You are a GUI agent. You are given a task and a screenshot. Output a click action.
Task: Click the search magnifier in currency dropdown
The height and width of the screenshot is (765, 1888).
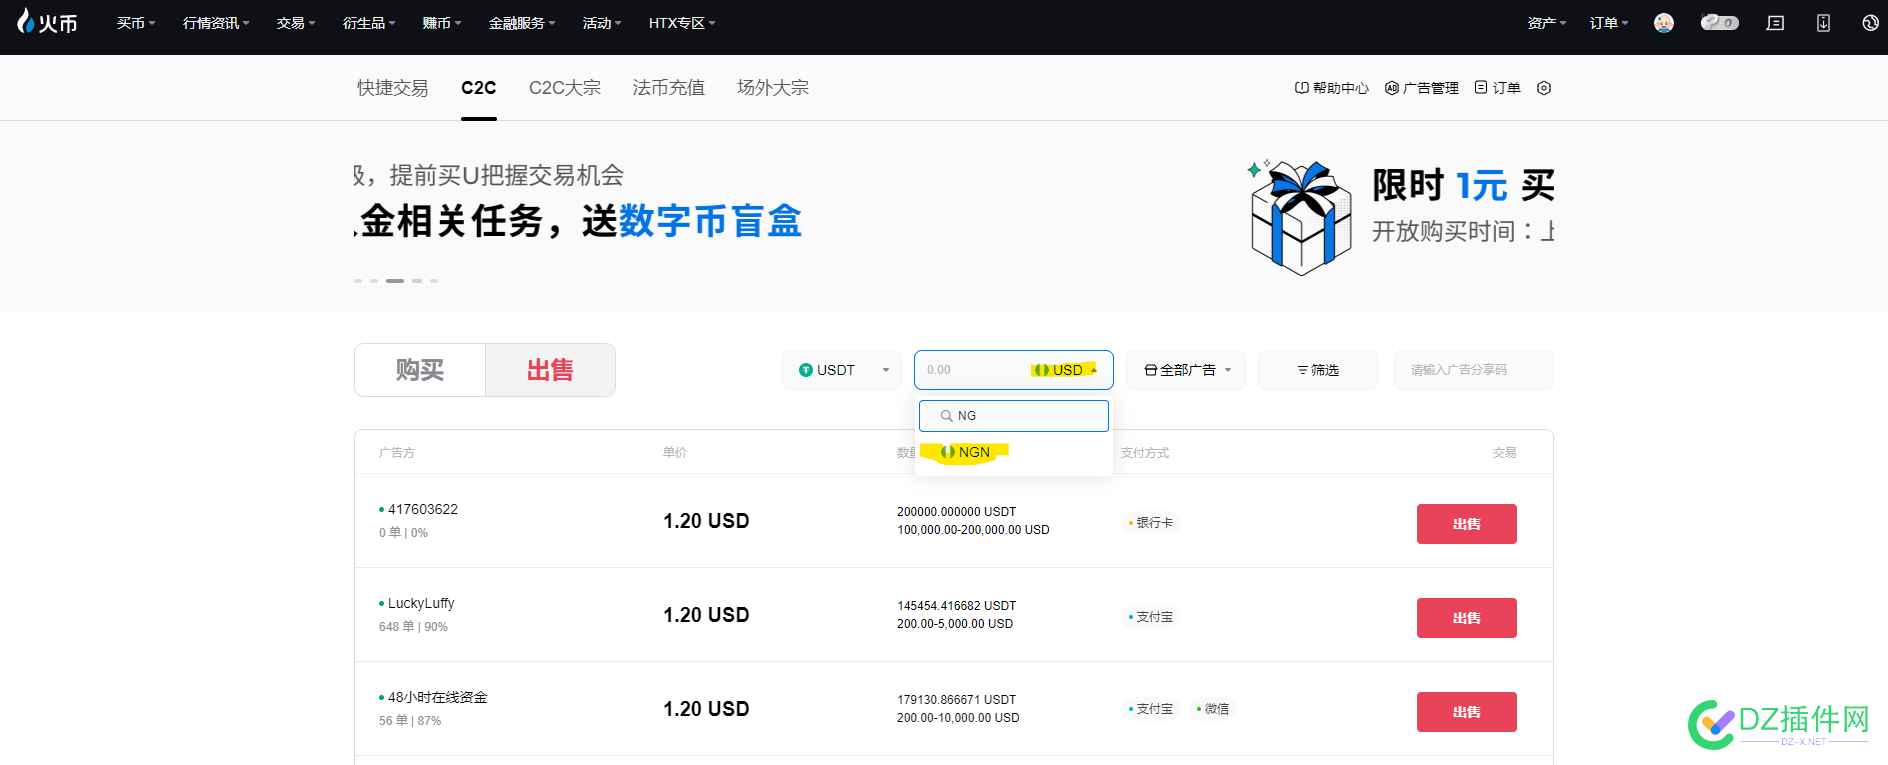[946, 416]
